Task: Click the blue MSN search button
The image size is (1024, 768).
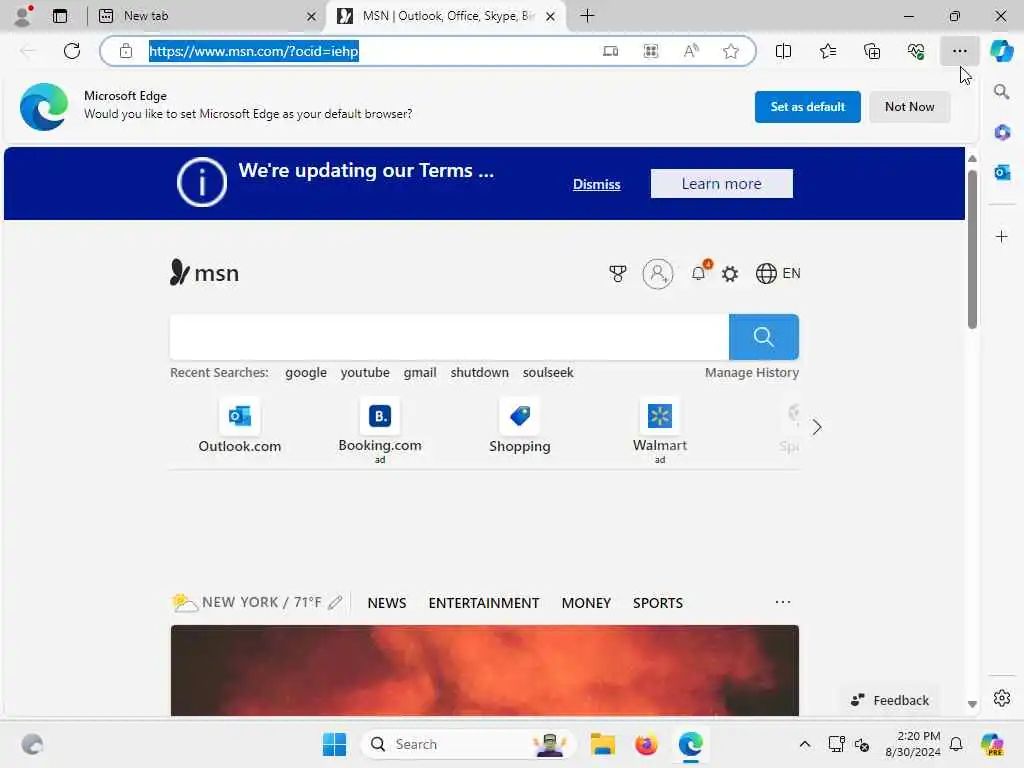Action: (x=763, y=337)
